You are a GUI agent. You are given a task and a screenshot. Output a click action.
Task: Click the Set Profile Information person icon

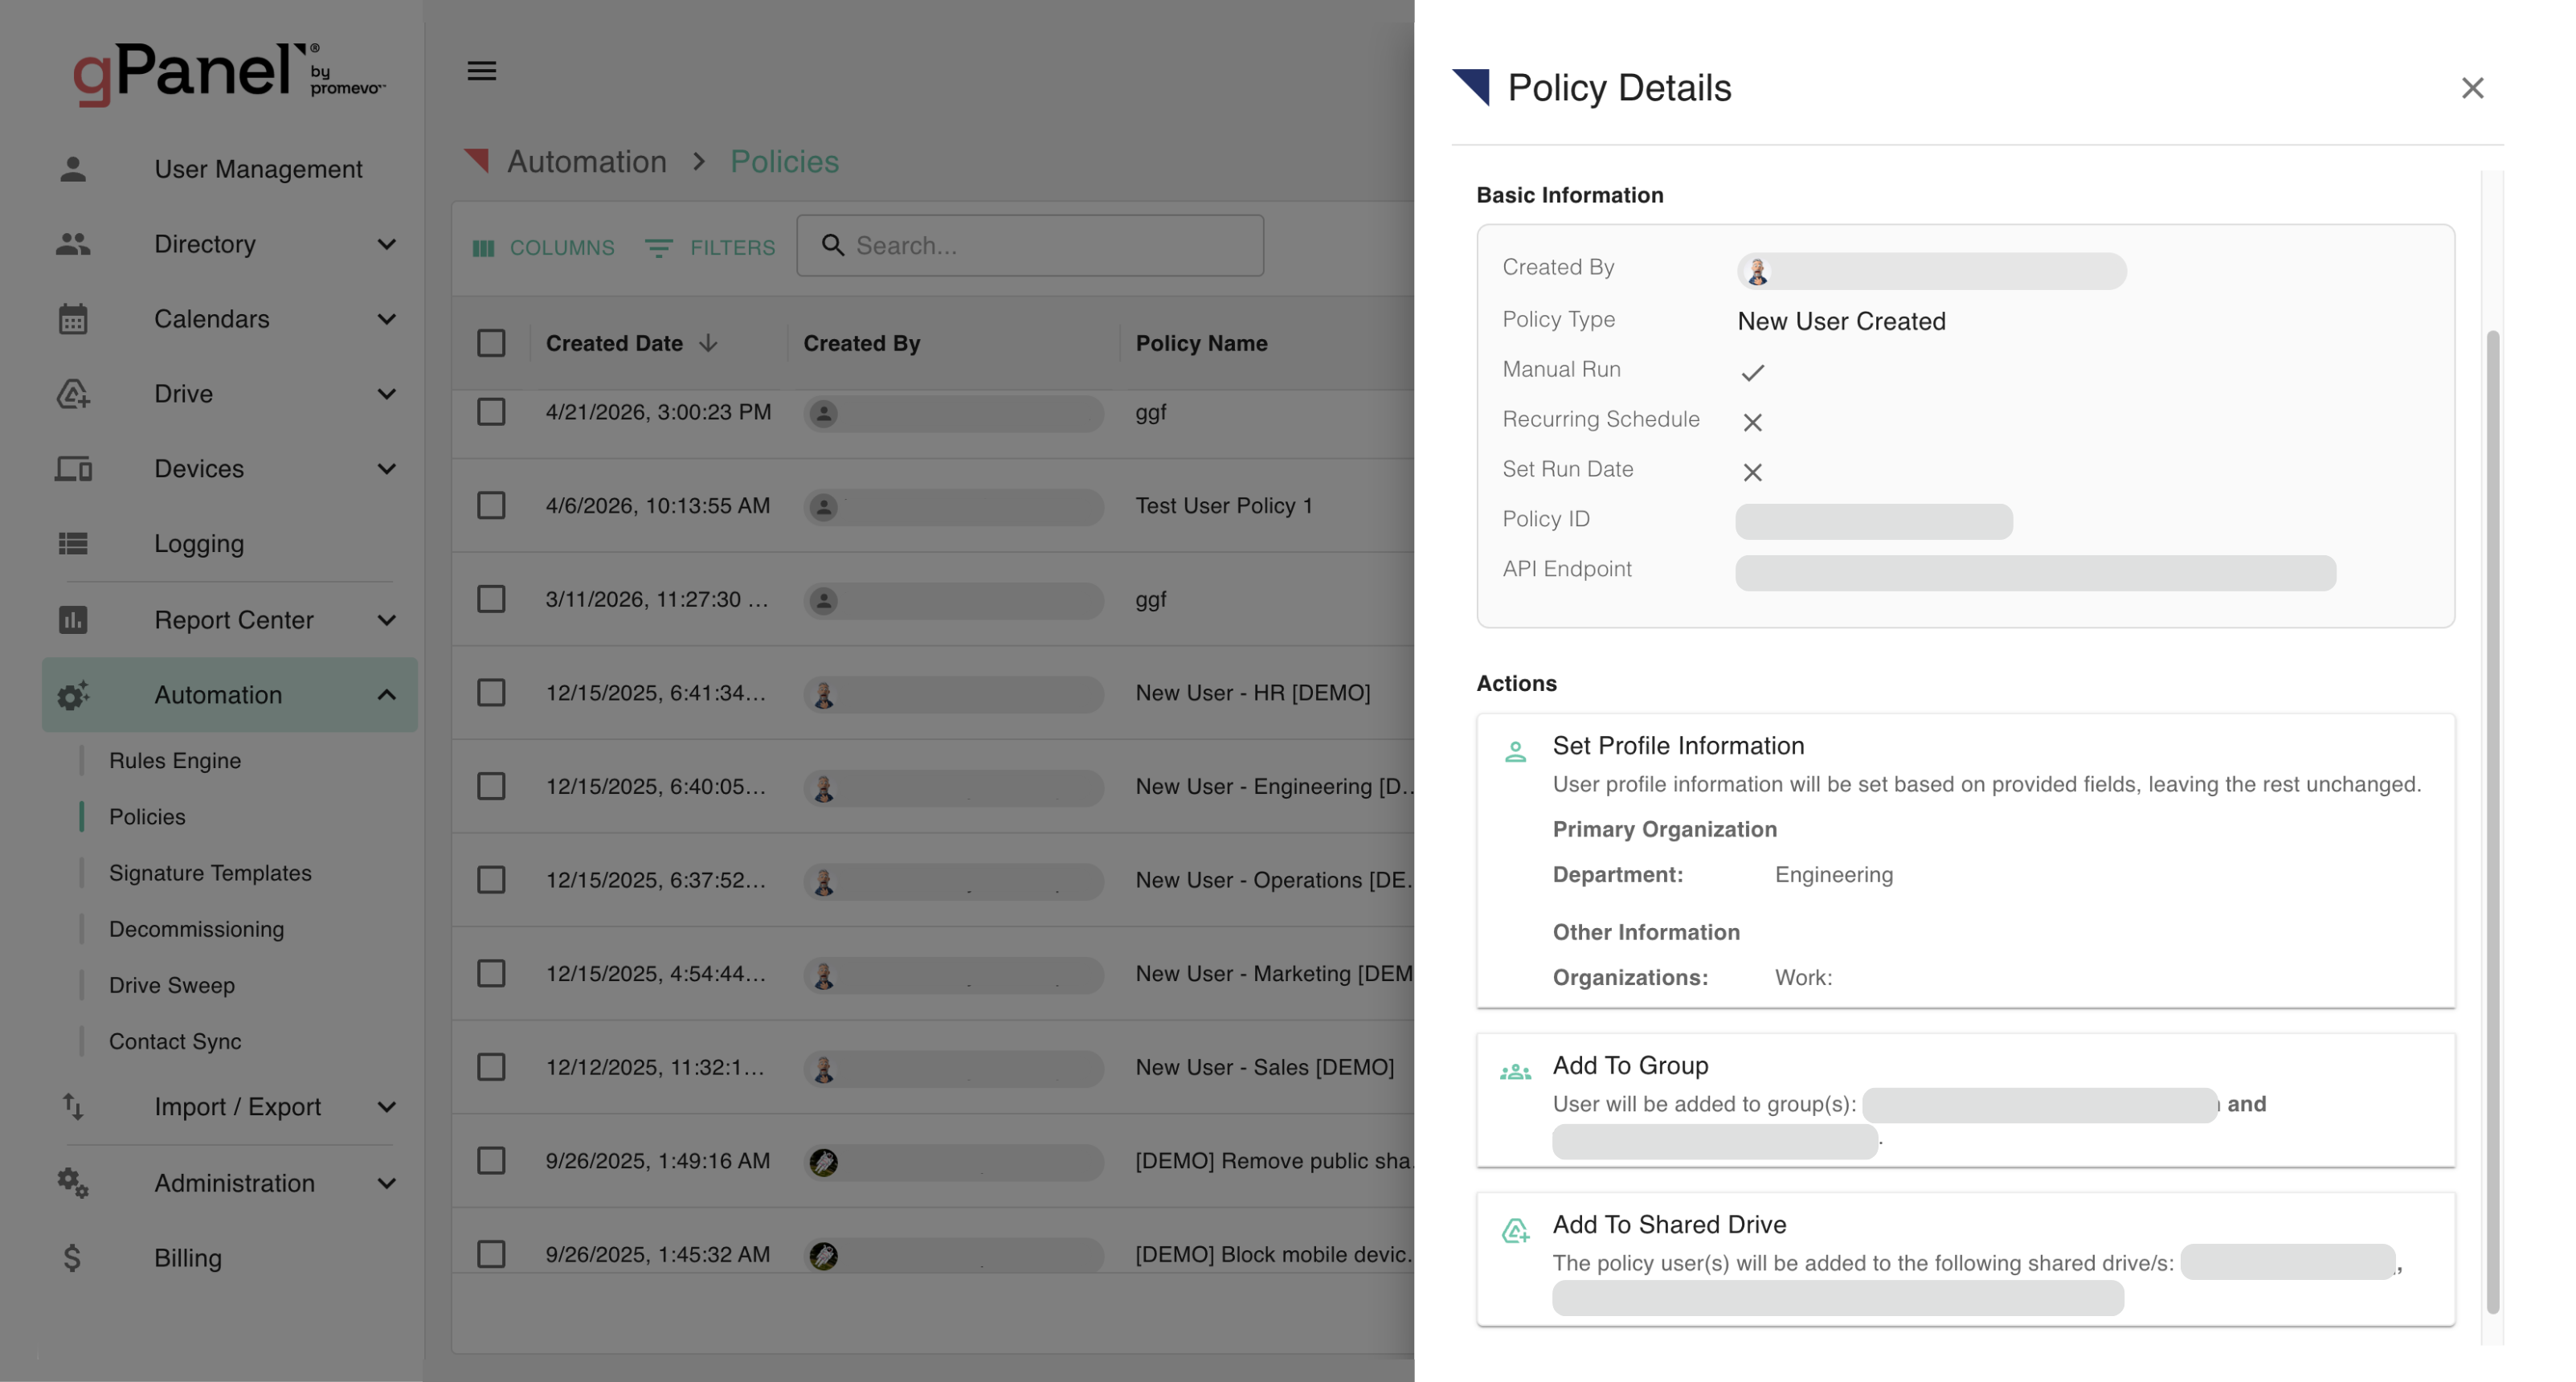click(x=1515, y=751)
